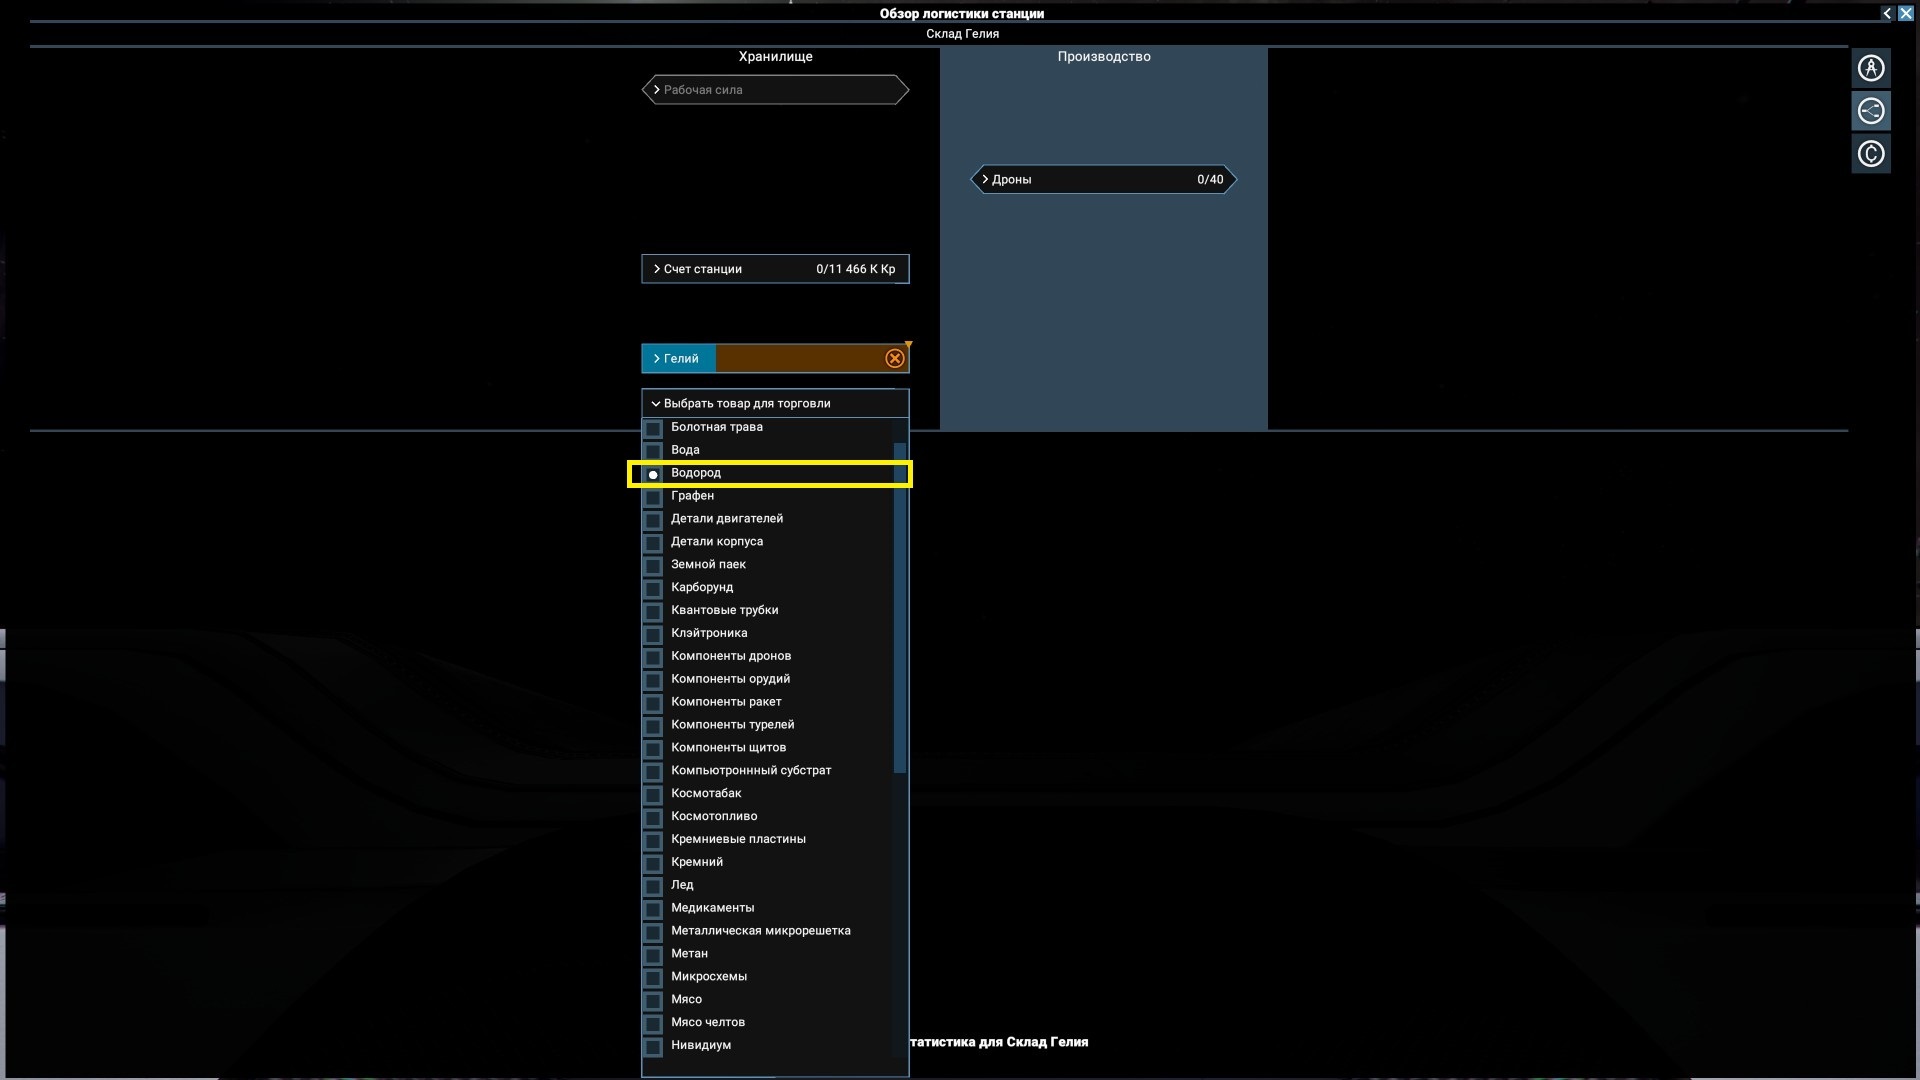Open the credits circle icon in right sidebar
This screenshot has width=1920, height=1080.
pyautogui.click(x=1871, y=154)
